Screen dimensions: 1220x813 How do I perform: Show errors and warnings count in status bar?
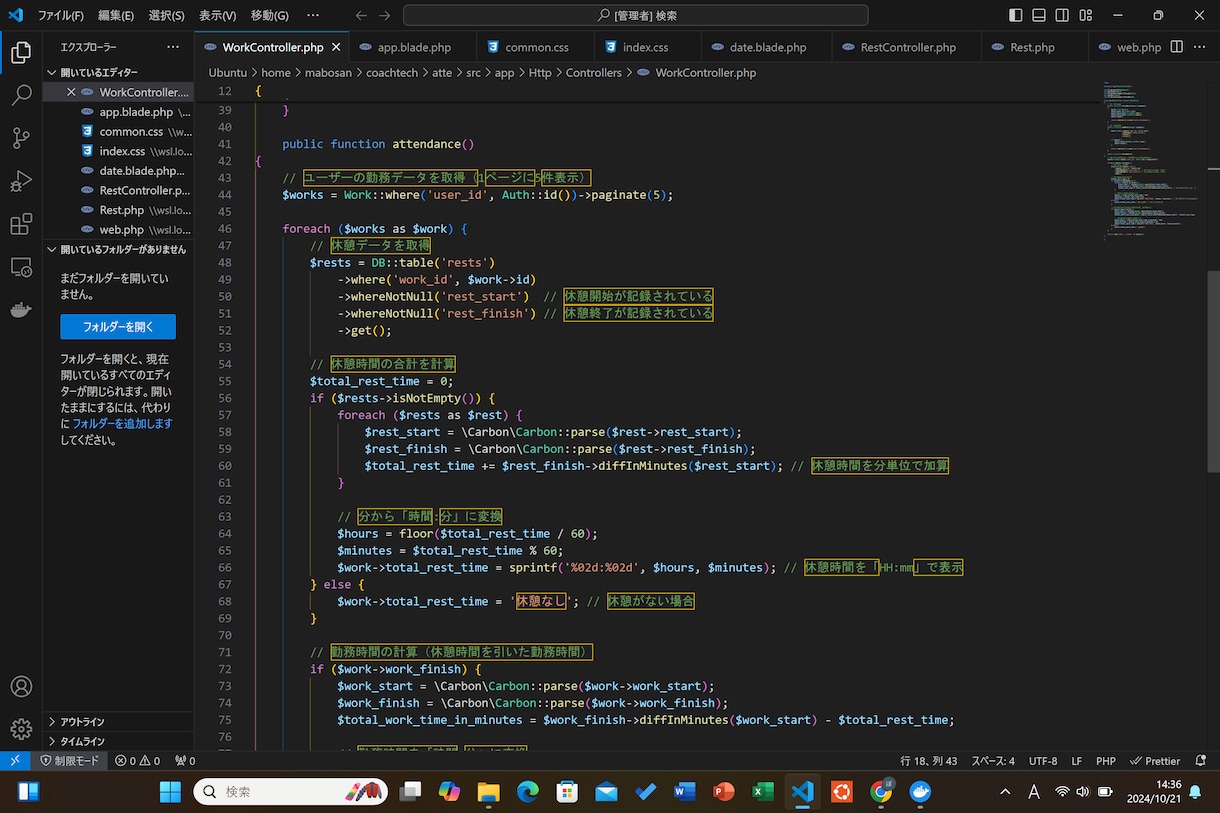(138, 761)
